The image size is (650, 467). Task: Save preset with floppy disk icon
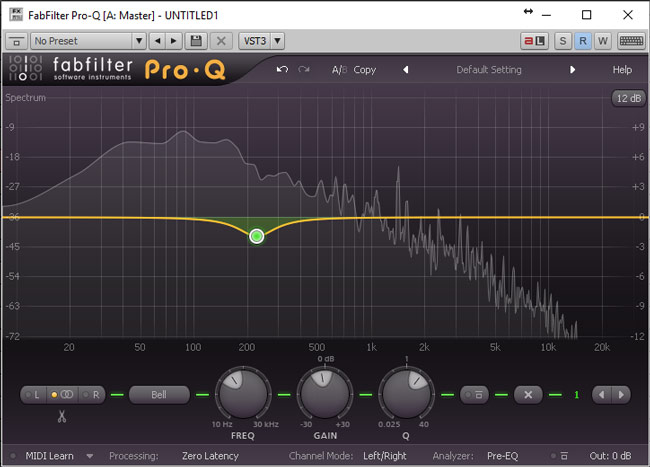point(196,40)
